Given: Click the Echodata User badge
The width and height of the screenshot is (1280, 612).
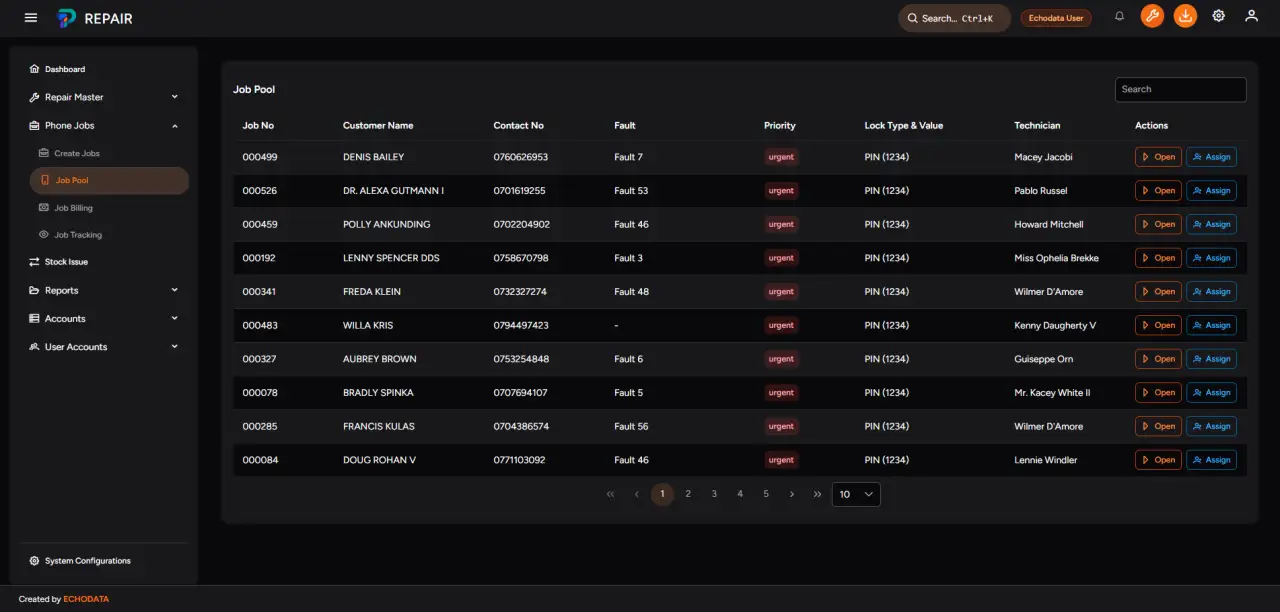Looking at the screenshot, I should click(x=1056, y=18).
